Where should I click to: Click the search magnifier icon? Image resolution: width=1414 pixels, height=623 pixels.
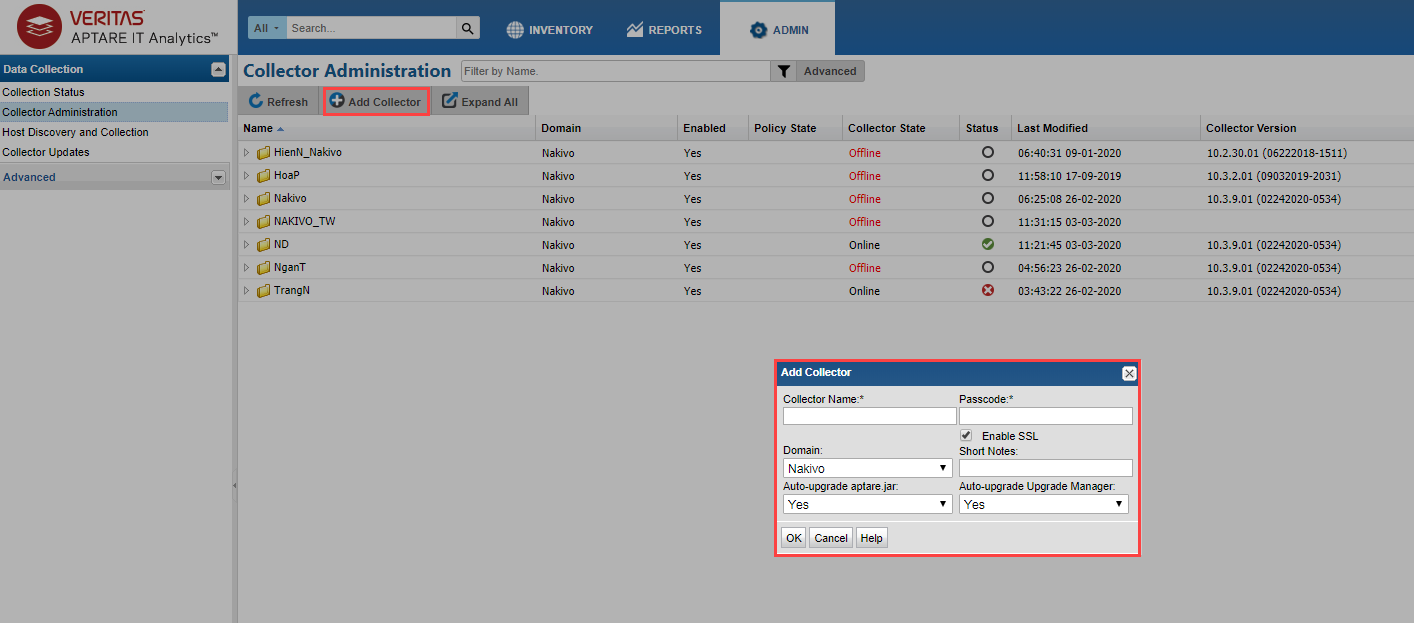pyautogui.click(x=468, y=28)
